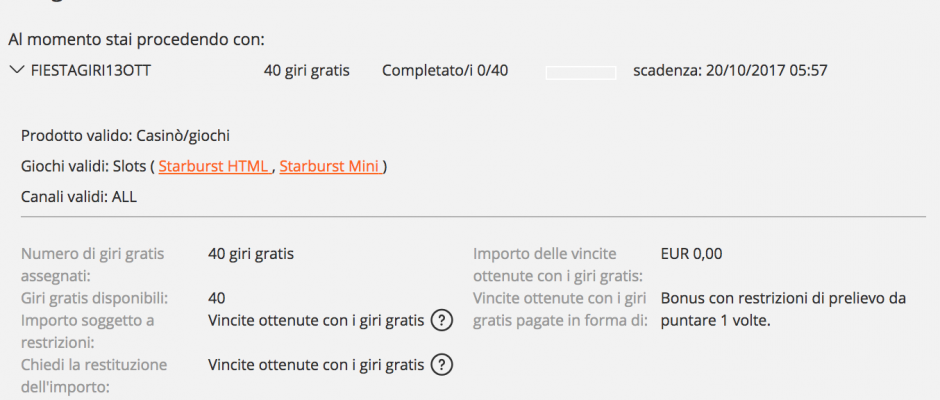
Task: Click the scadenza 20/10/2017 05:57 expiry text
Action: pyautogui.click(x=730, y=71)
